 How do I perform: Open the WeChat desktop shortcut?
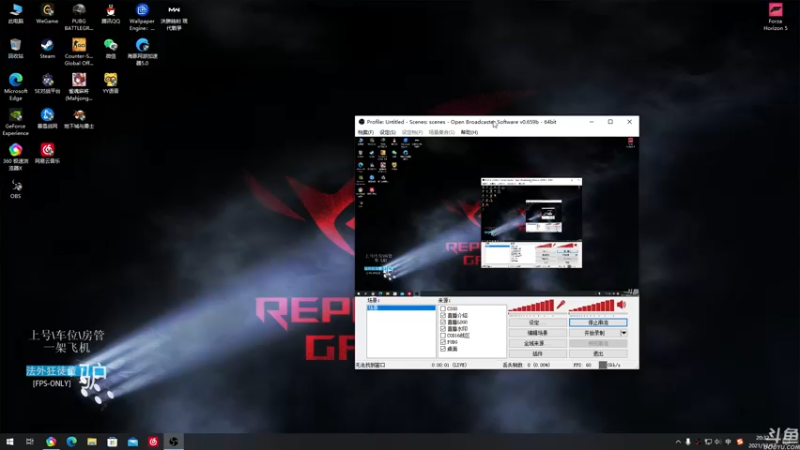point(110,49)
